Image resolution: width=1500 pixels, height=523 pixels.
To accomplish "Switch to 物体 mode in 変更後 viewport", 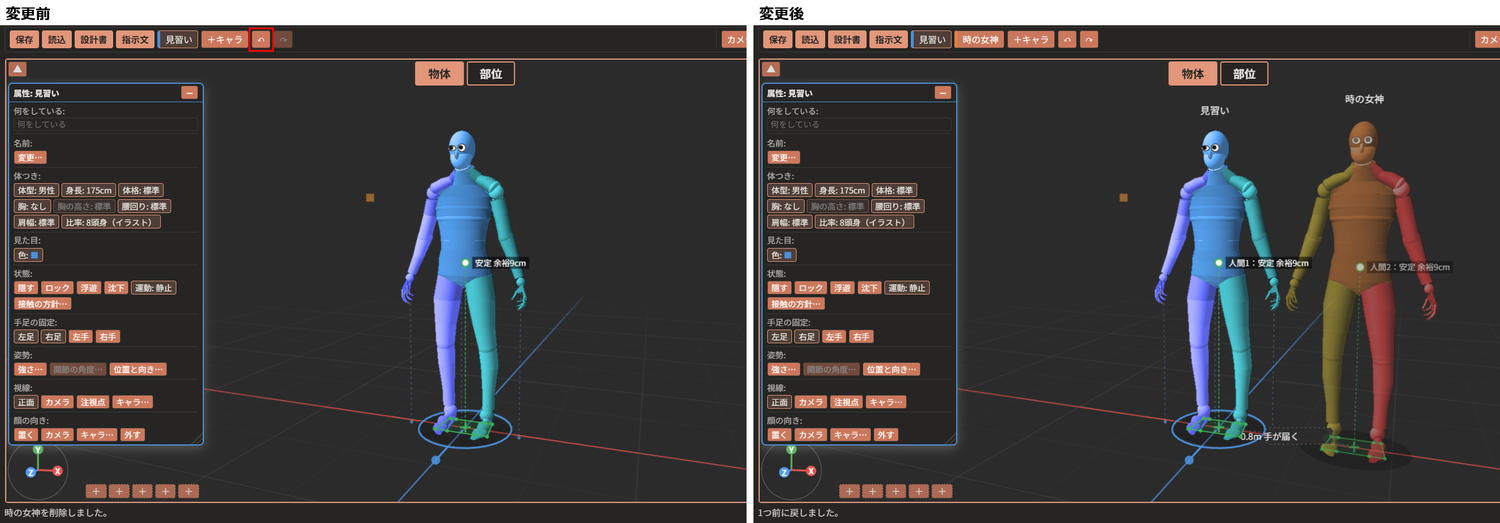I will click(x=1192, y=74).
